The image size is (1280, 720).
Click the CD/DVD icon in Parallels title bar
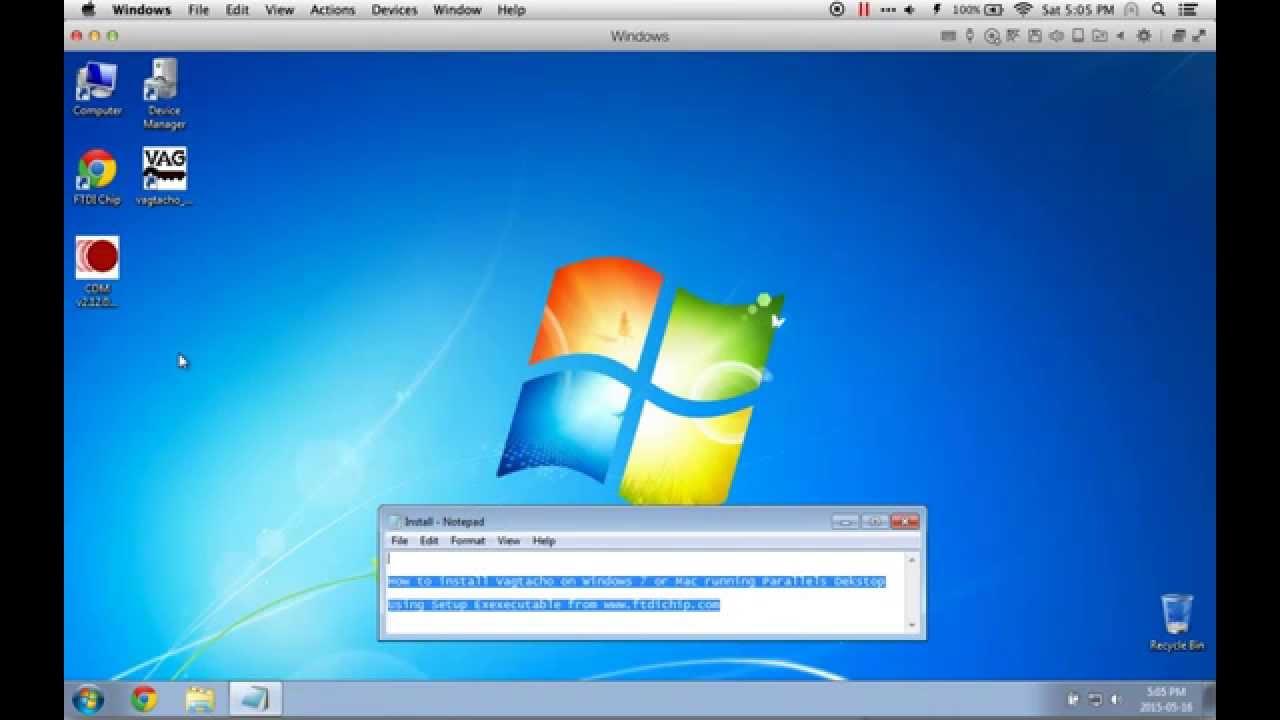click(x=992, y=36)
